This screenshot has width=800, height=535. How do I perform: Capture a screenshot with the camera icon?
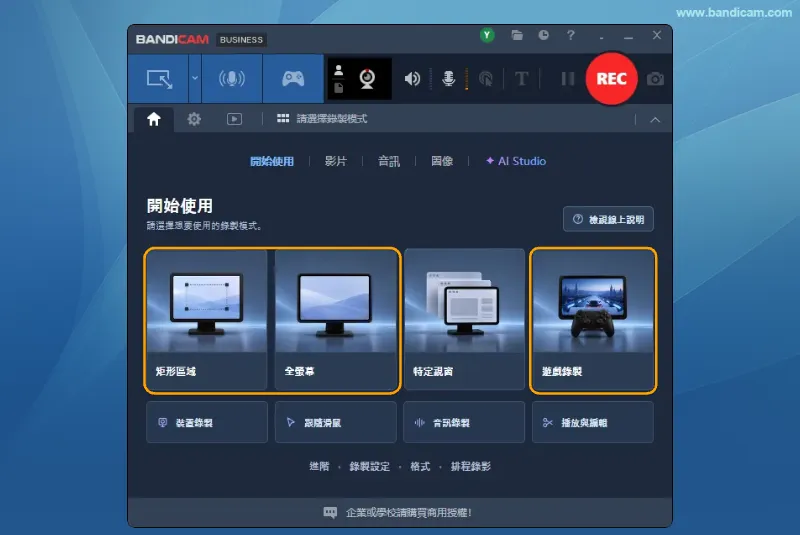[x=655, y=79]
